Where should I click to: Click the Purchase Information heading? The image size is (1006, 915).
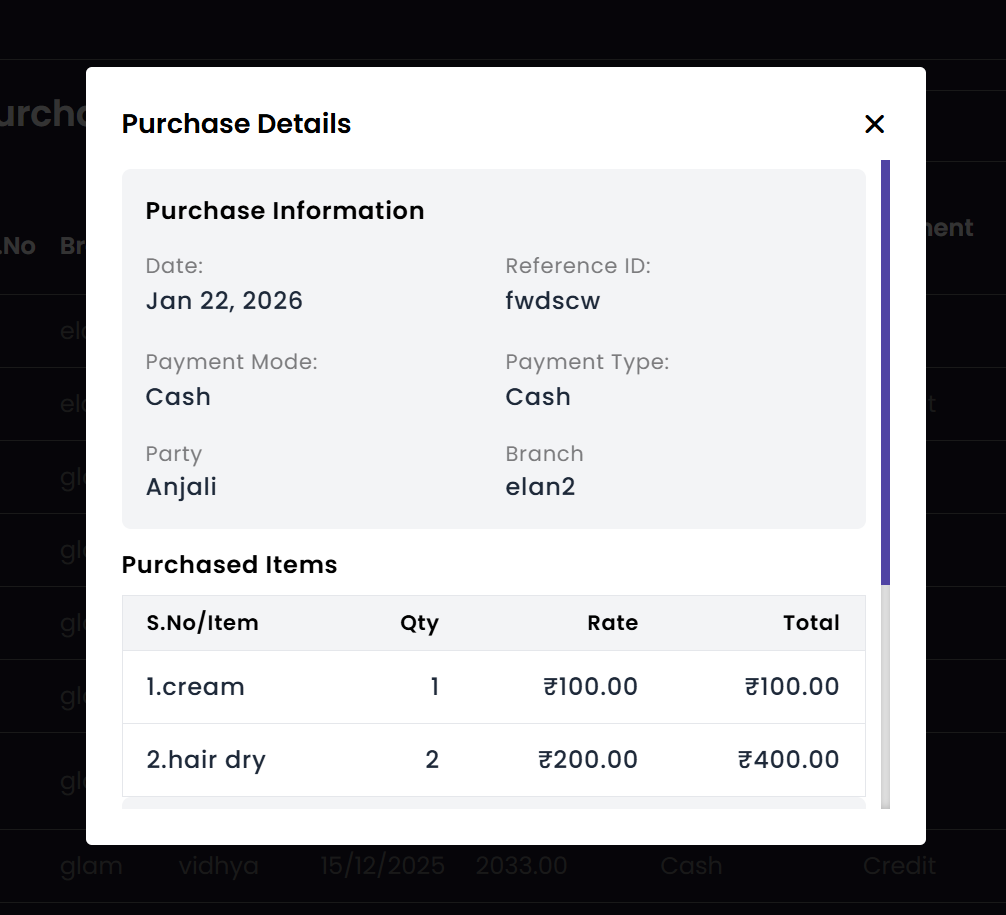pos(285,211)
